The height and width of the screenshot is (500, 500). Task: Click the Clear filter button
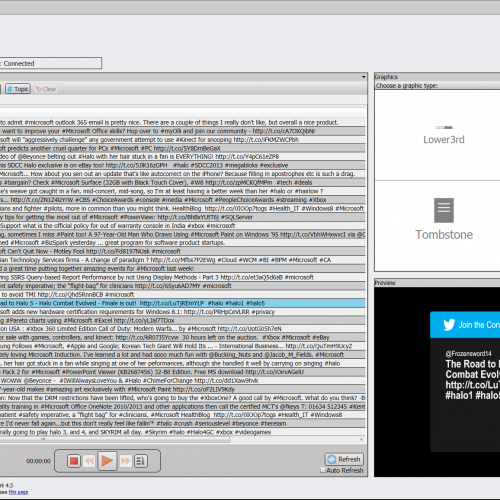pyautogui.click(x=46, y=89)
